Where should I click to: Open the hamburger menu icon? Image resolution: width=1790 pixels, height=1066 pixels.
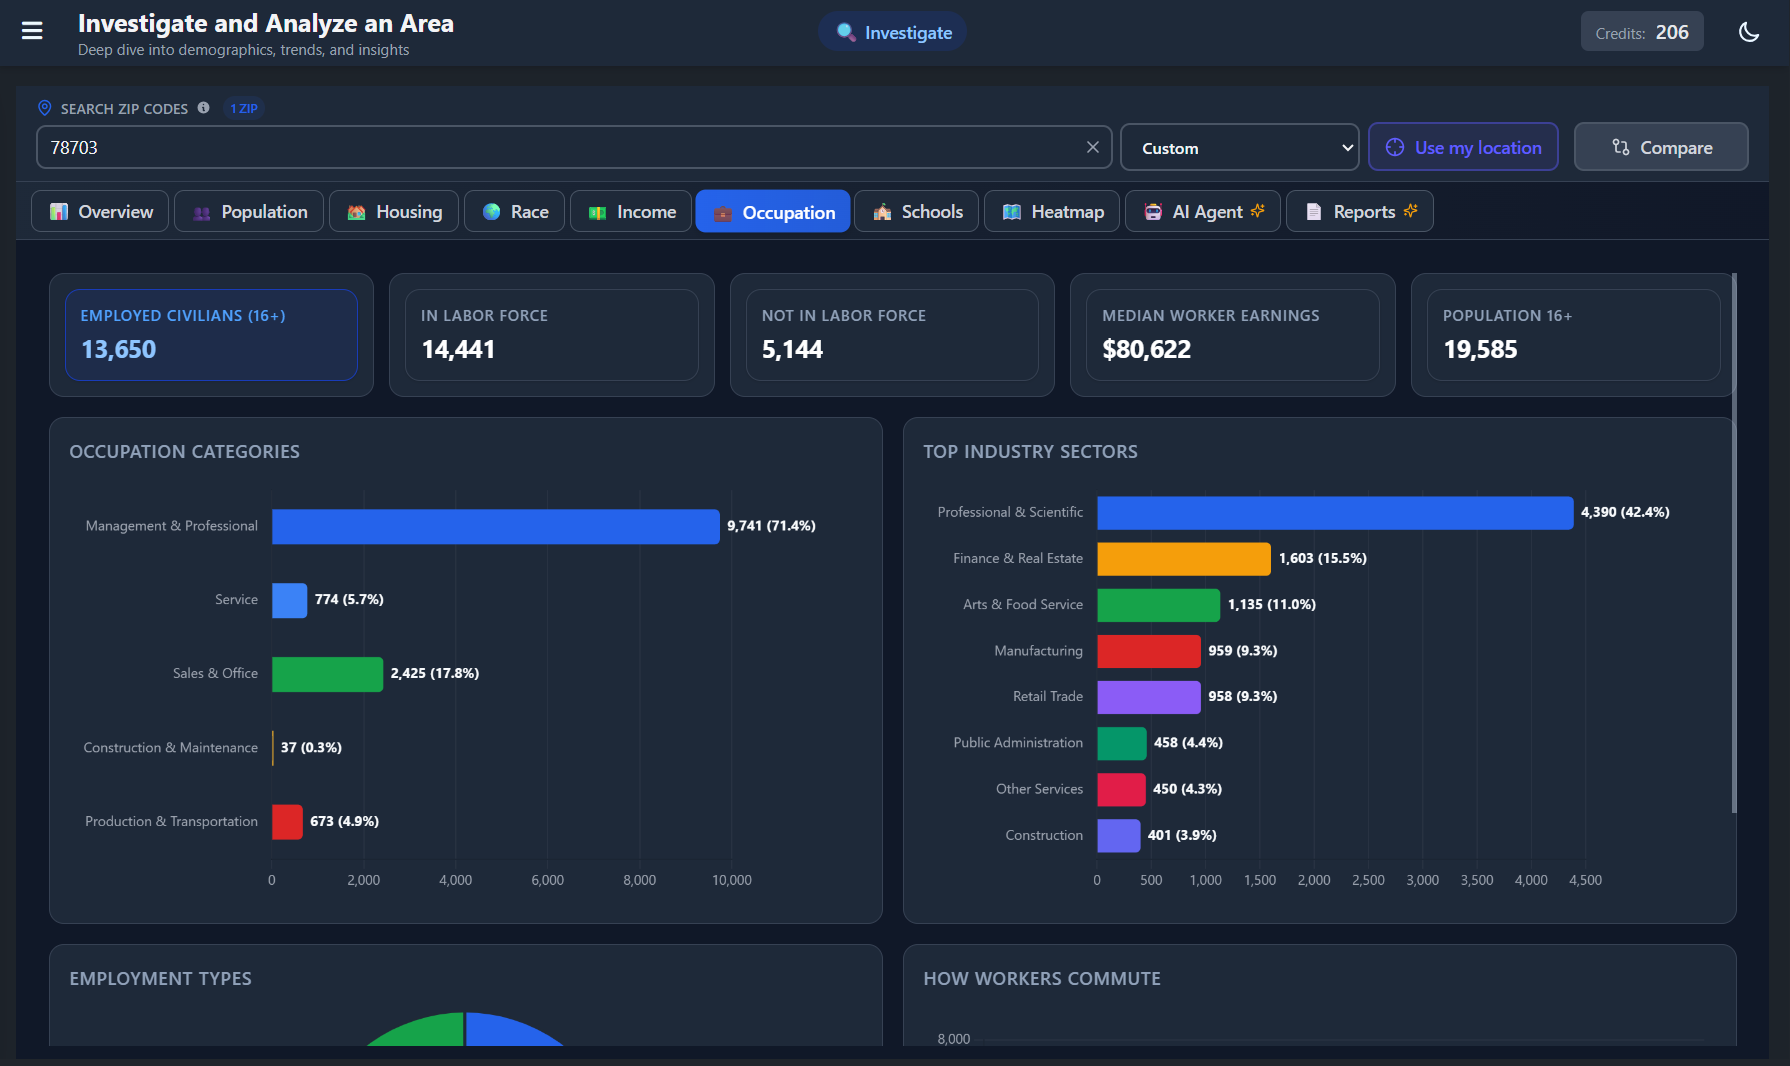coord(32,31)
